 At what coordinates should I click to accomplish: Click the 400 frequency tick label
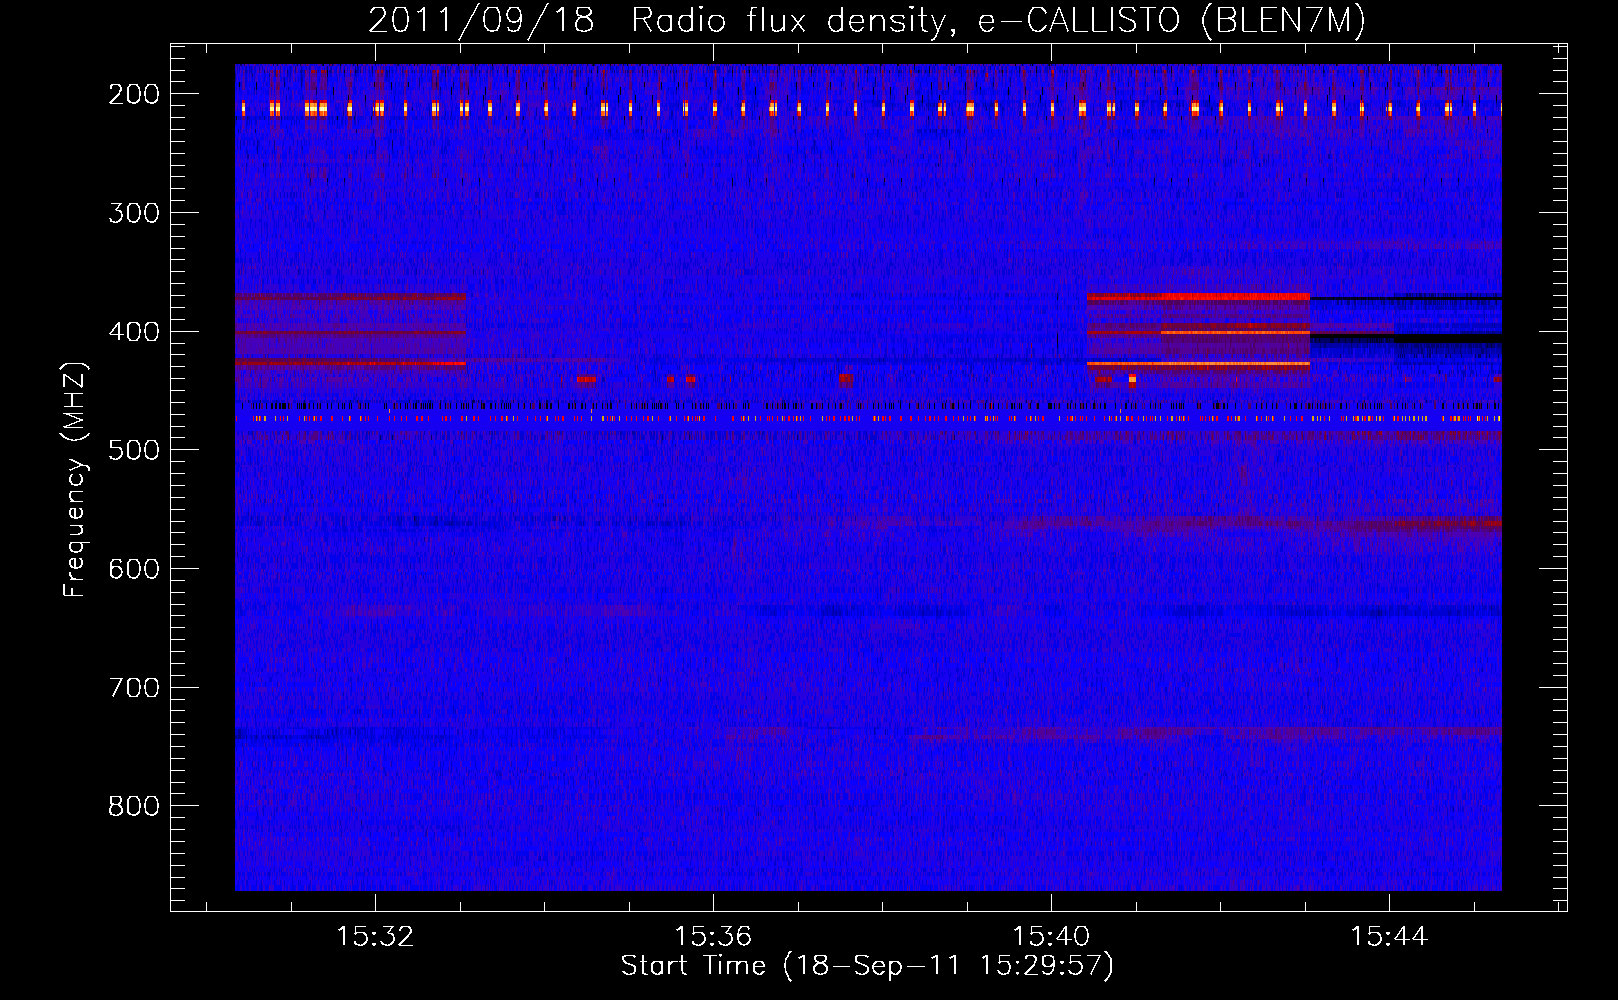[134, 332]
